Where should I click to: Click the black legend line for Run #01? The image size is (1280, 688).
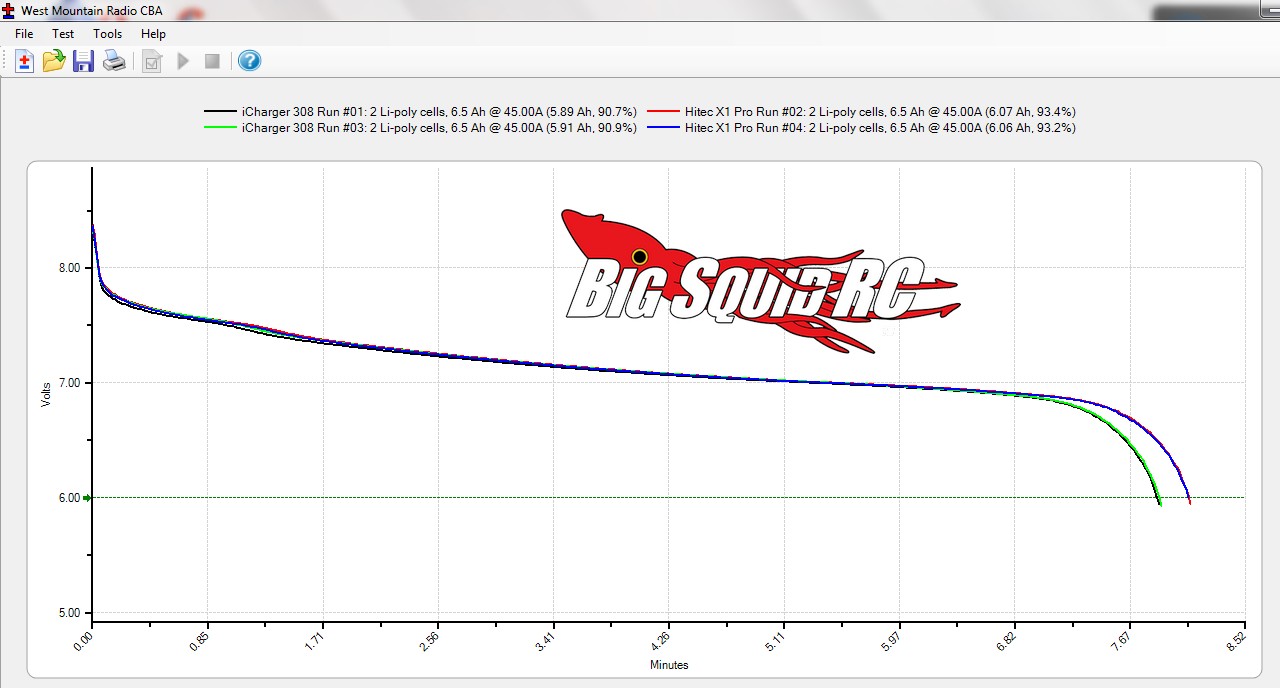(x=219, y=111)
